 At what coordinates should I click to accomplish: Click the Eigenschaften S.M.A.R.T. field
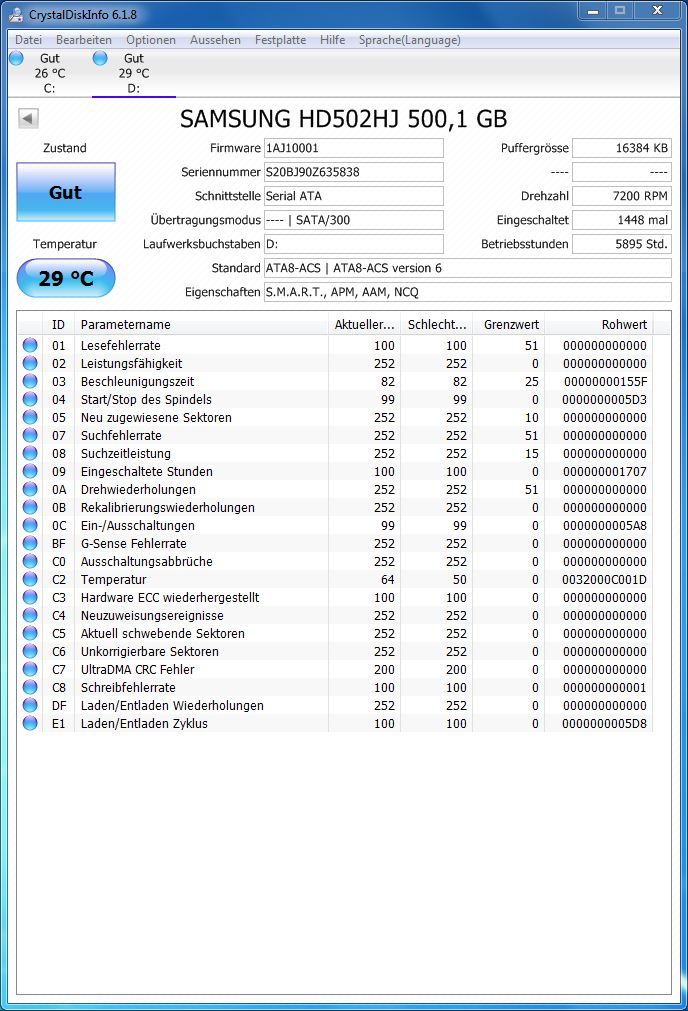(467, 292)
